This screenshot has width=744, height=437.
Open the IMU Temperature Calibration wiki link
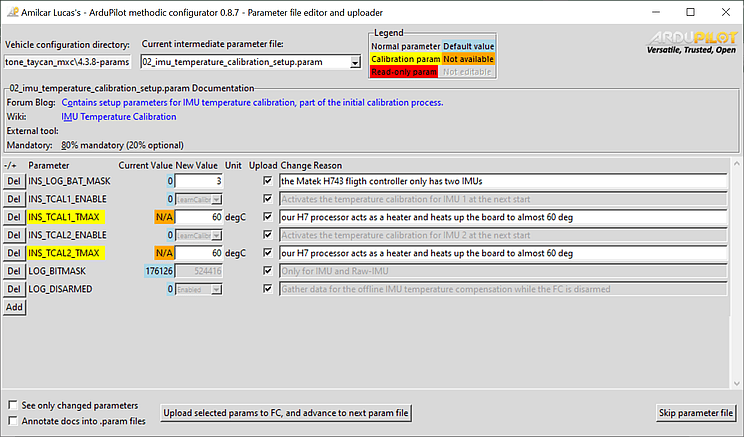point(119,117)
